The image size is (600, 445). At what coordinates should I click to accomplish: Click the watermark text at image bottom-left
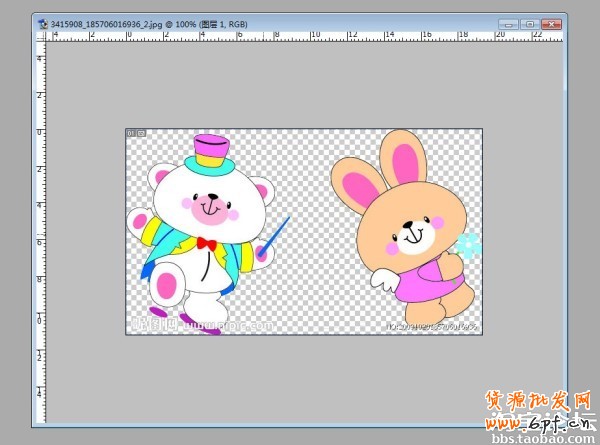200,325
